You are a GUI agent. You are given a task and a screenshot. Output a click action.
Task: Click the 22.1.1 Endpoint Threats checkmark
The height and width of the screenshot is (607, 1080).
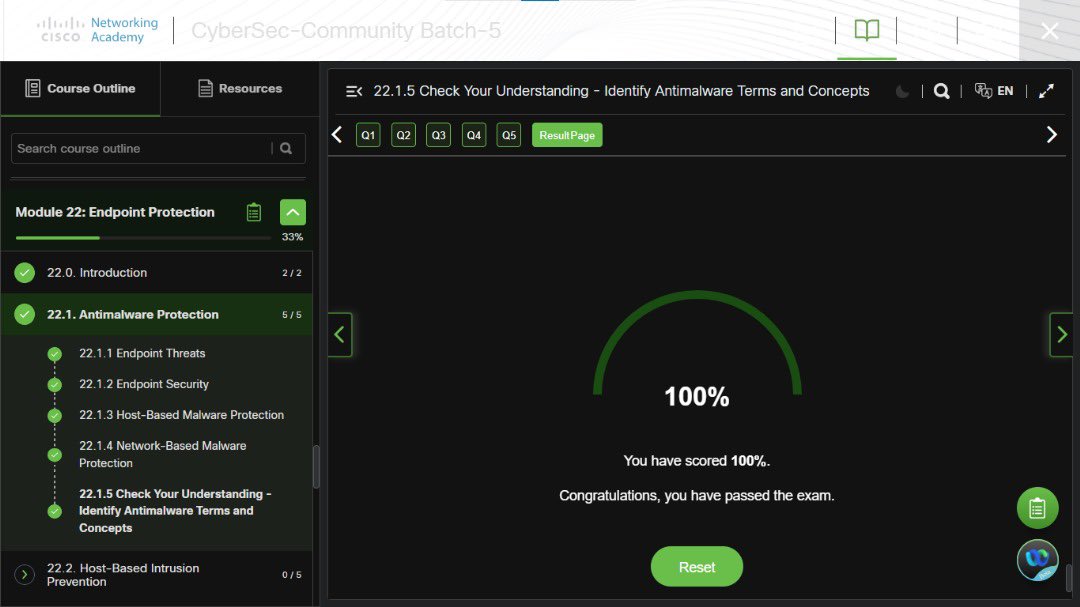(x=54, y=354)
